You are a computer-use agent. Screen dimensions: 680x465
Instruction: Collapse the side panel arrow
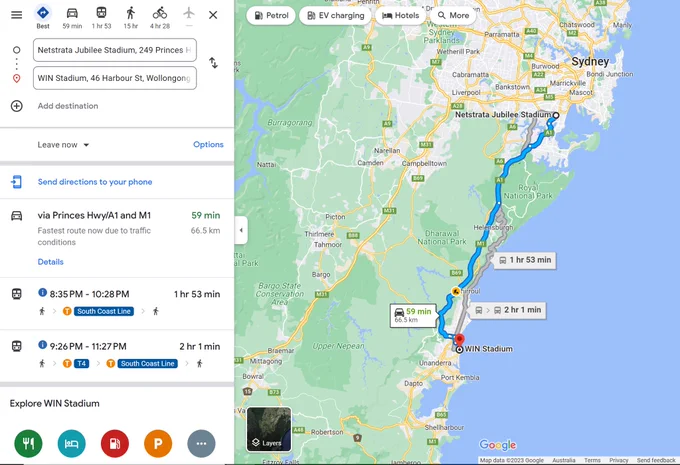tap(241, 230)
